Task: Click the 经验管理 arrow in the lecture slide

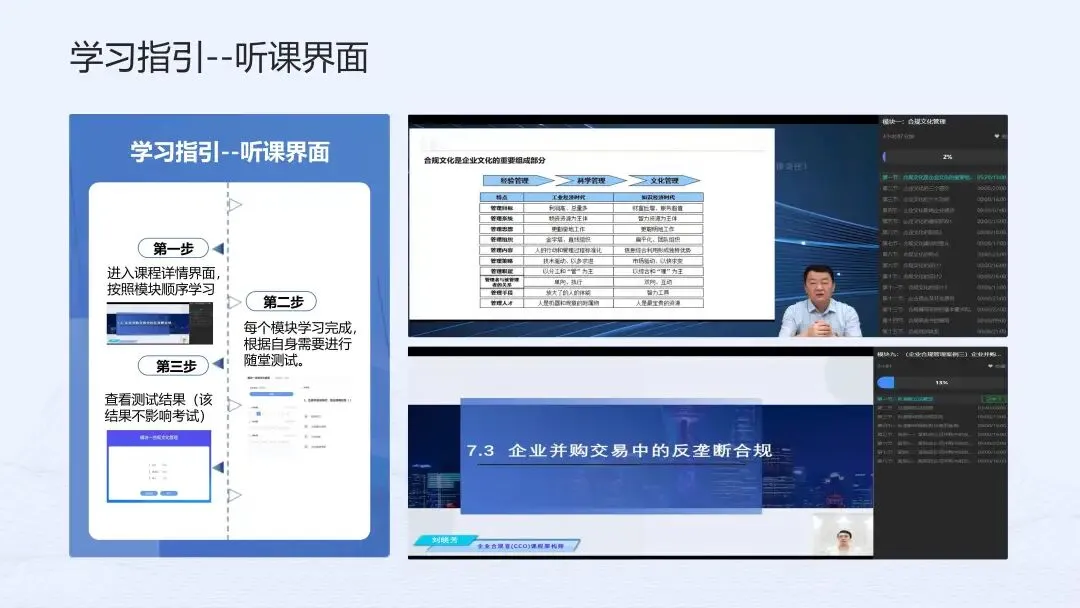Action: pyautogui.click(x=518, y=180)
